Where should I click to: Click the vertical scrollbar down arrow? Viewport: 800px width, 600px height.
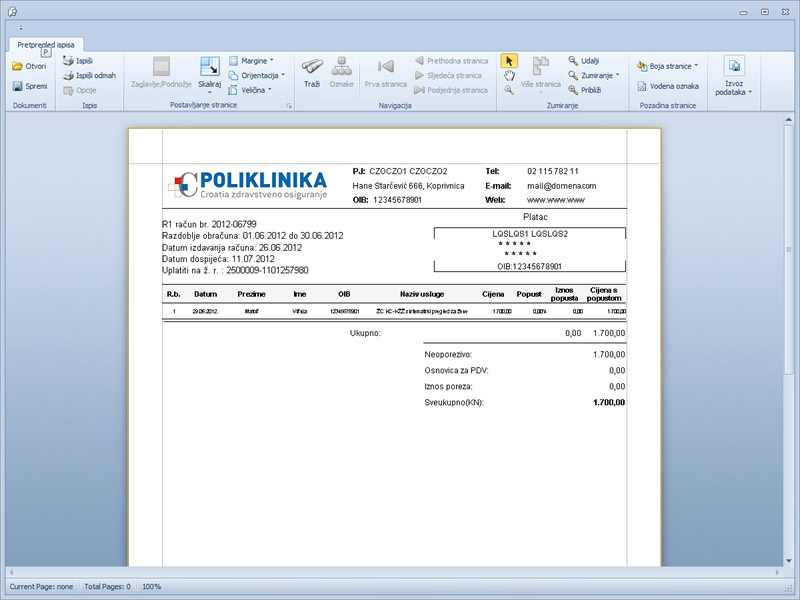click(789, 560)
